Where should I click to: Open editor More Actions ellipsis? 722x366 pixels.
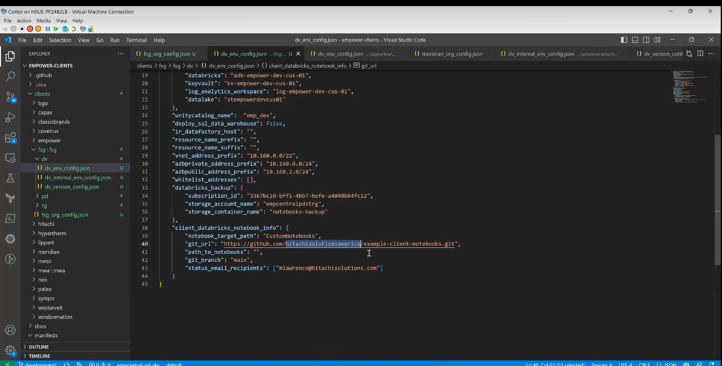(x=711, y=54)
